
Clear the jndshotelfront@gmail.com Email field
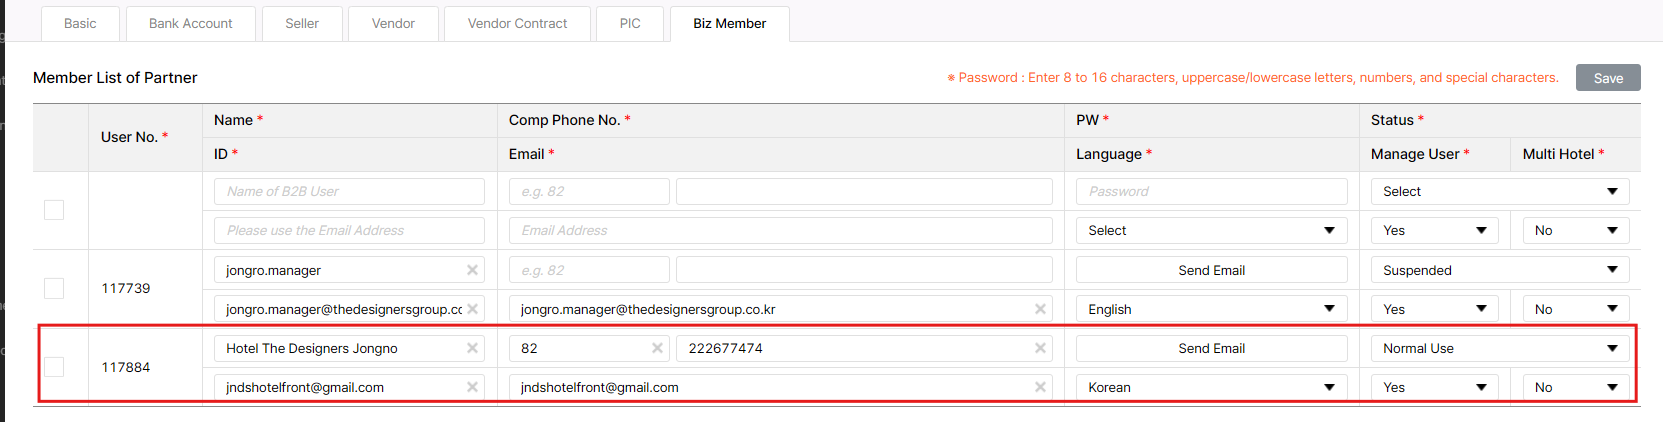[1040, 387]
